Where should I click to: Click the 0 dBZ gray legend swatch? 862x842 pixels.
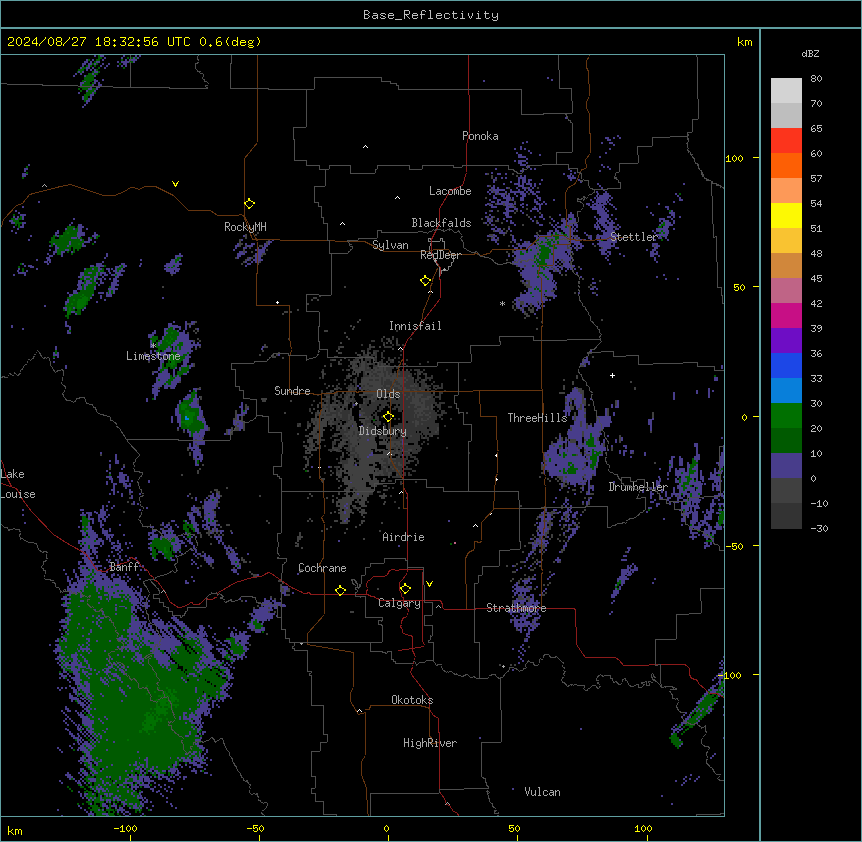tap(786, 490)
